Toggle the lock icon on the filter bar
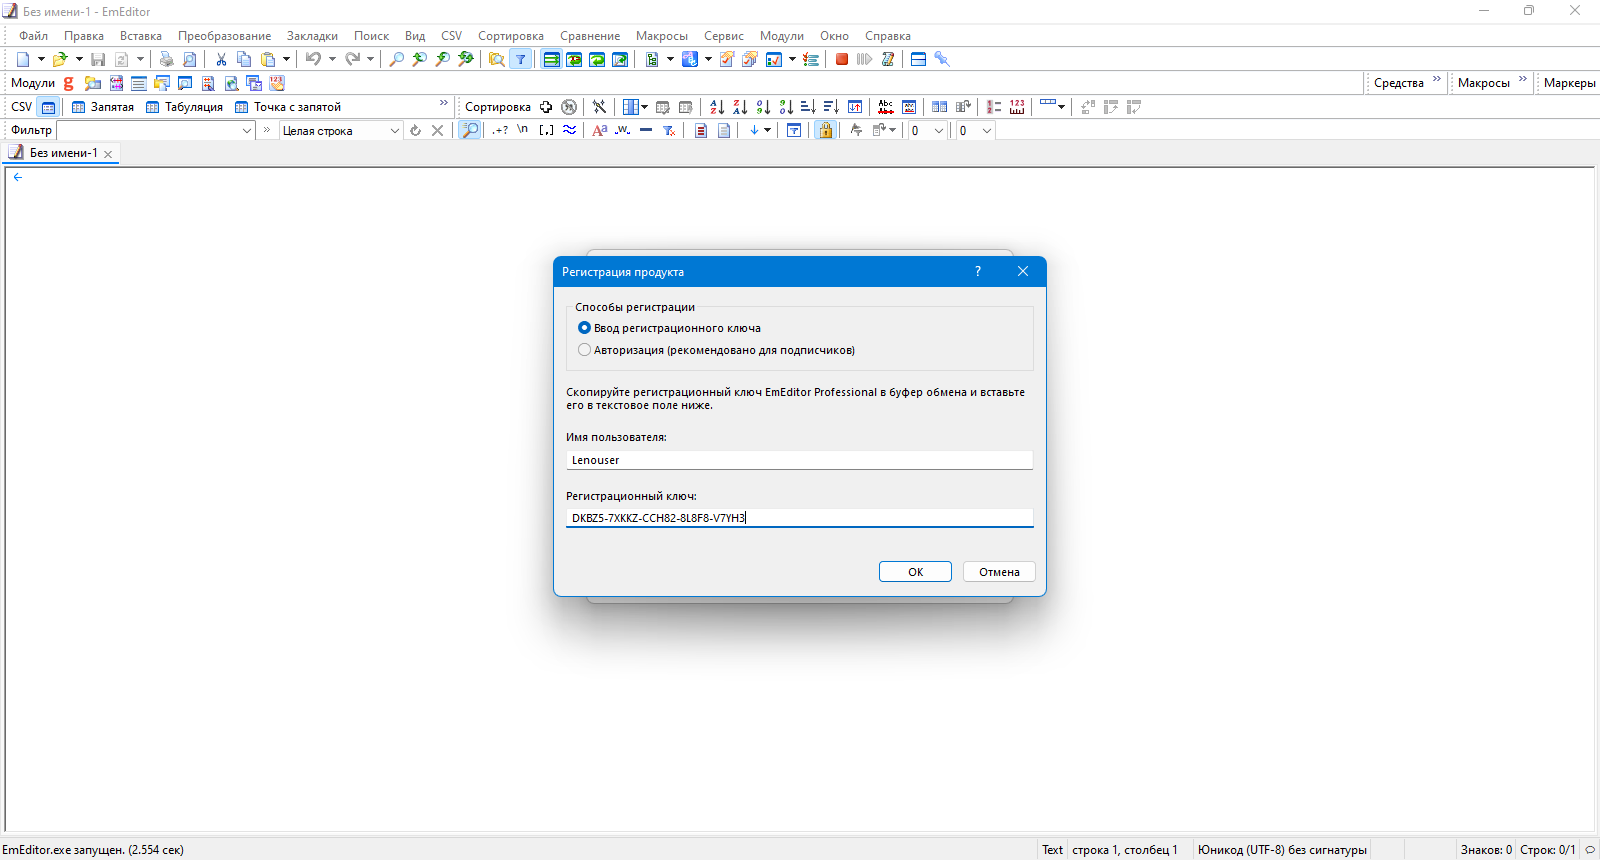The image size is (1600, 860). [825, 130]
